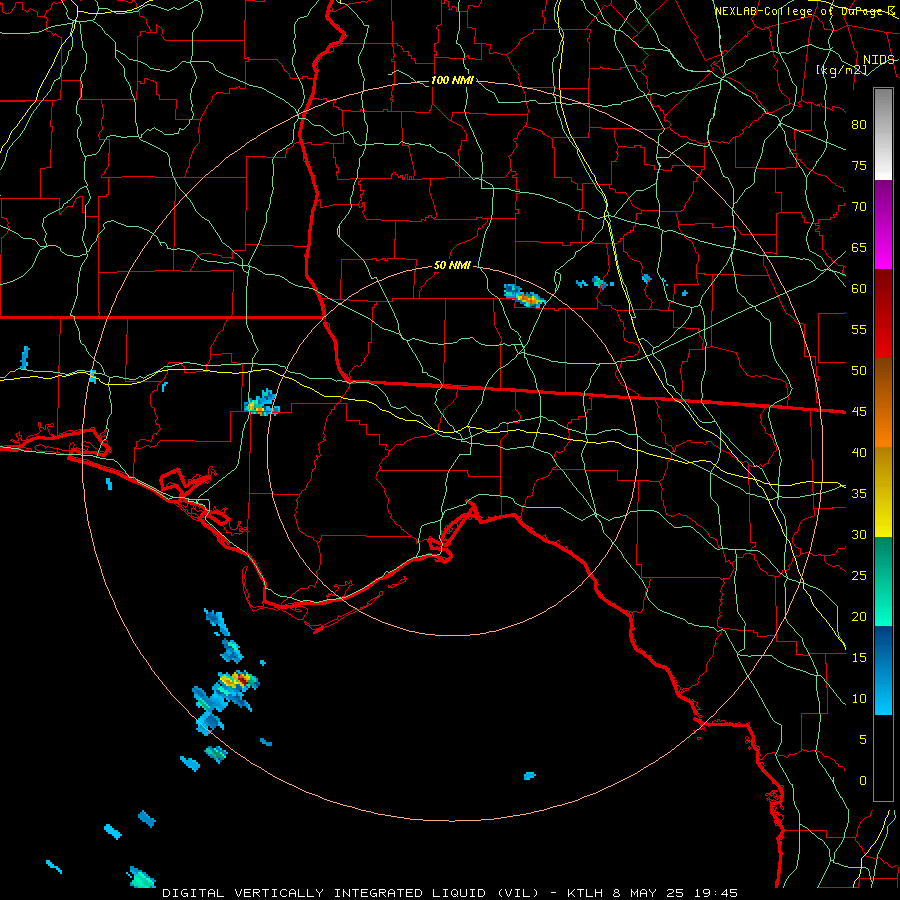Viewport: 900px width, 900px height.
Task: Select the blue segment of the VIL scale
Action: [883, 670]
